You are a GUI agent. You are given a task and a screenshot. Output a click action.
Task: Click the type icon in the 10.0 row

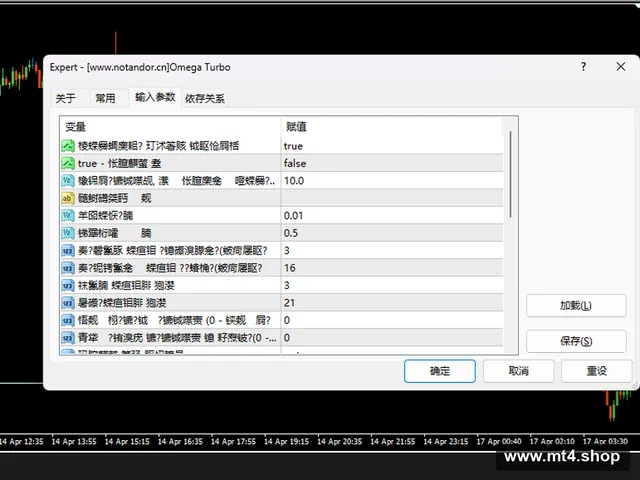point(68,181)
